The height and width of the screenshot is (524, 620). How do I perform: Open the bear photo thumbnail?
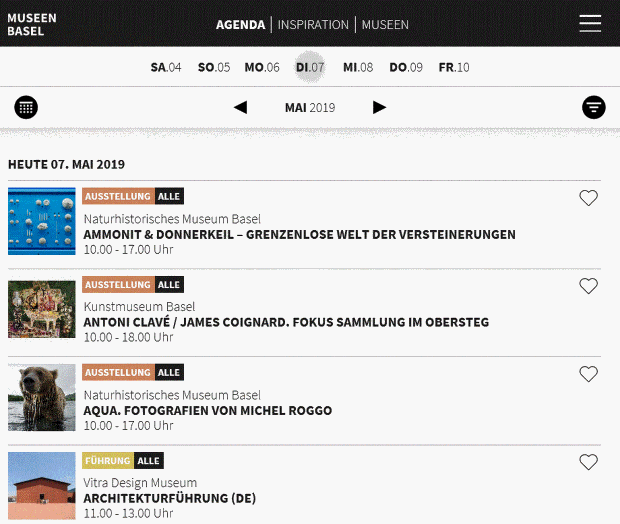[x=42, y=397]
